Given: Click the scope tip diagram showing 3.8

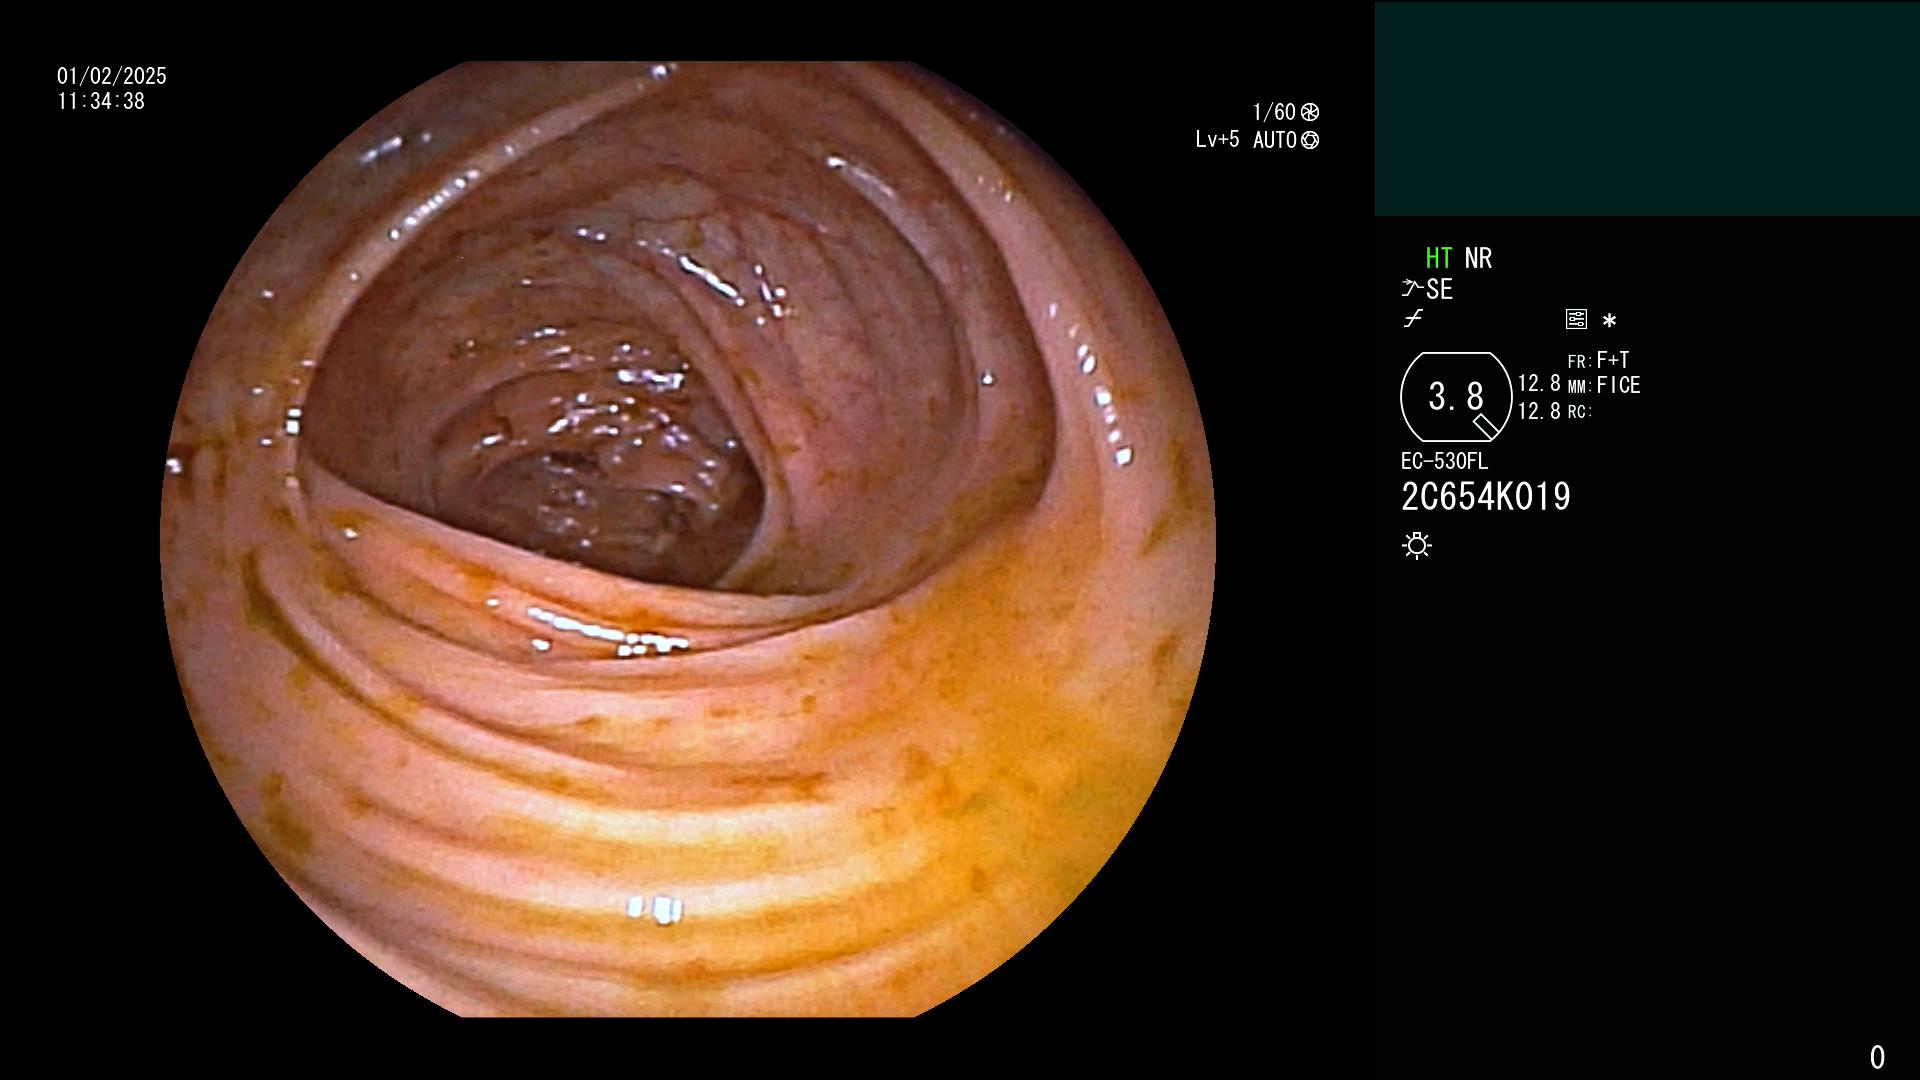Looking at the screenshot, I should coord(1456,397).
